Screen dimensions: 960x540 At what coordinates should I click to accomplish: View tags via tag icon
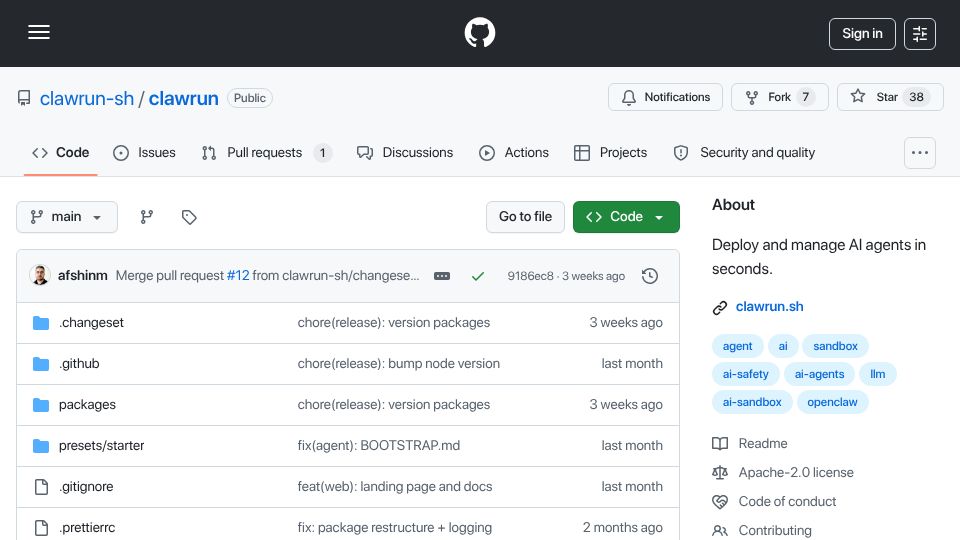189,217
